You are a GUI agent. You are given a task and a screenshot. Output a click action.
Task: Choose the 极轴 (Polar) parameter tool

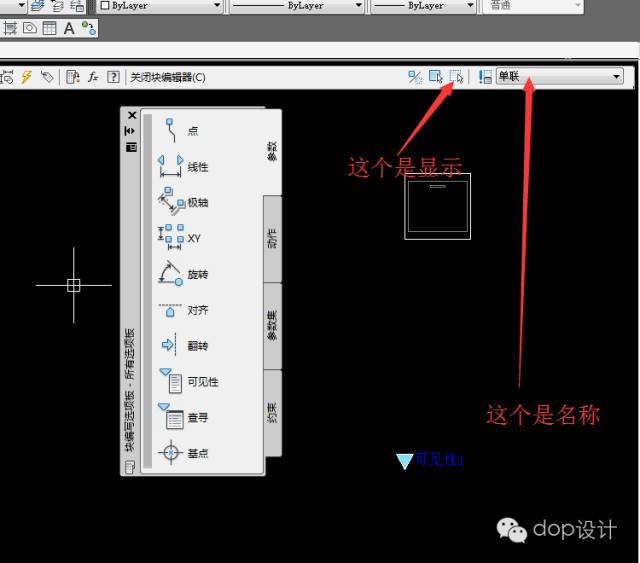point(182,202)
